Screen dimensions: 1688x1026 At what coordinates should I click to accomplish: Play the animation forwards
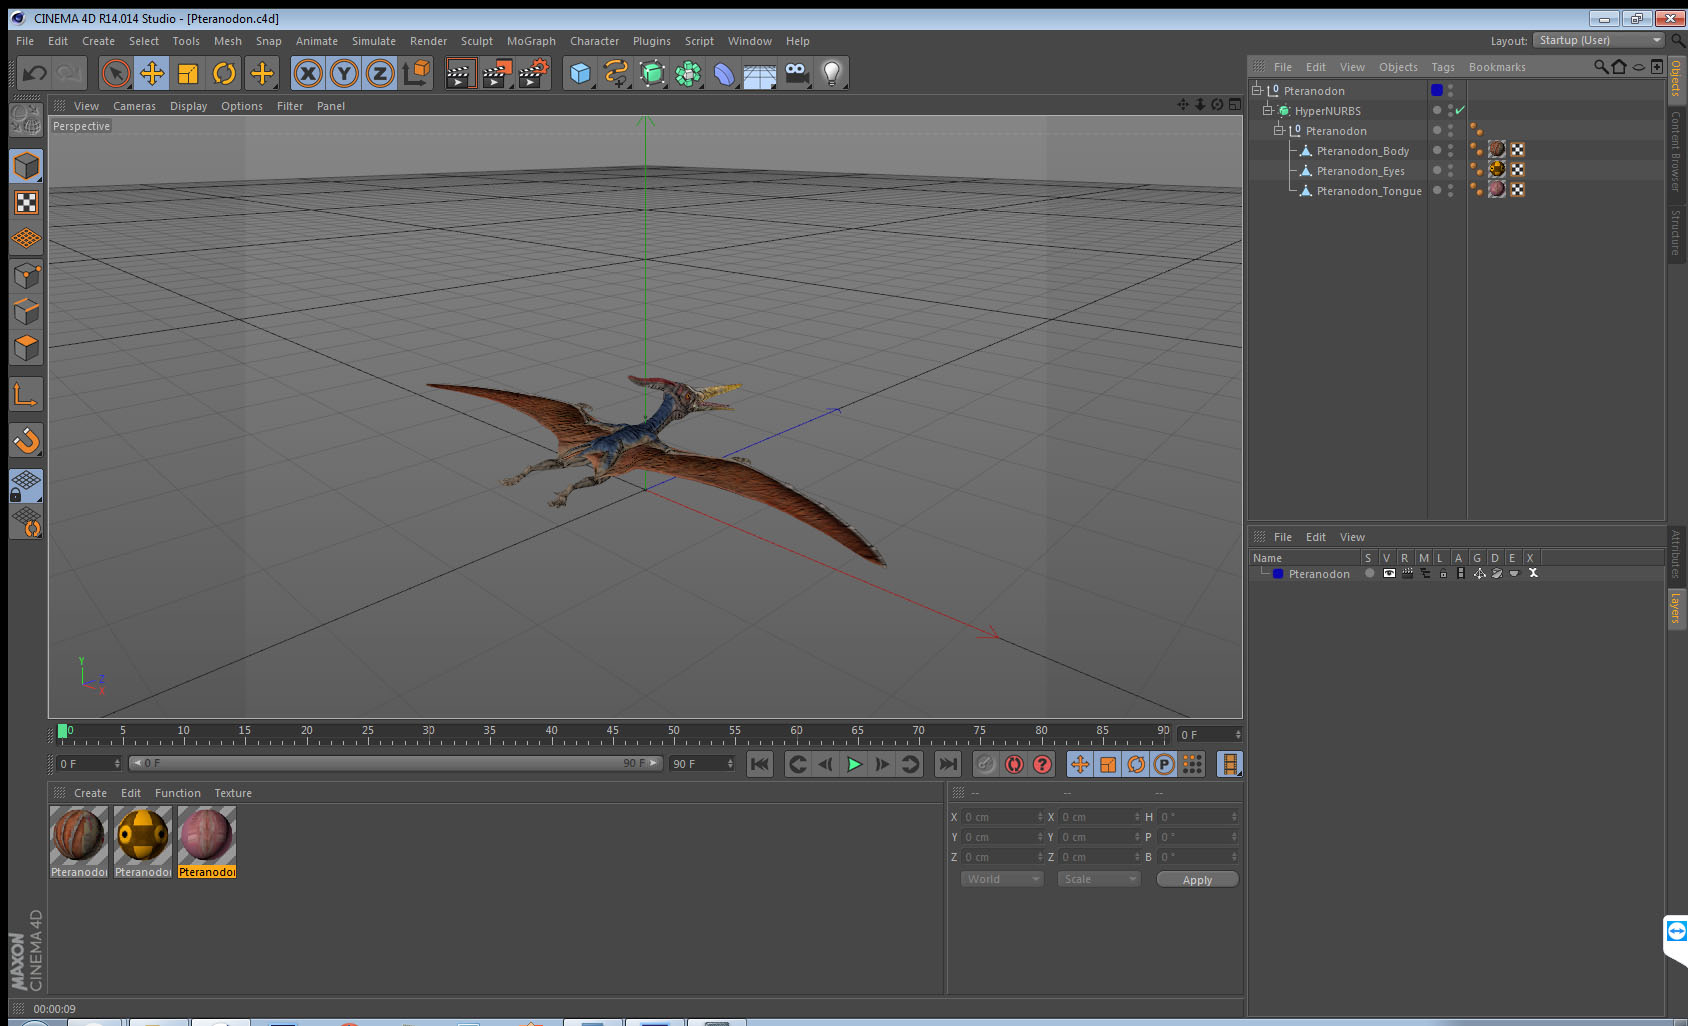click(x=854, y=764)
